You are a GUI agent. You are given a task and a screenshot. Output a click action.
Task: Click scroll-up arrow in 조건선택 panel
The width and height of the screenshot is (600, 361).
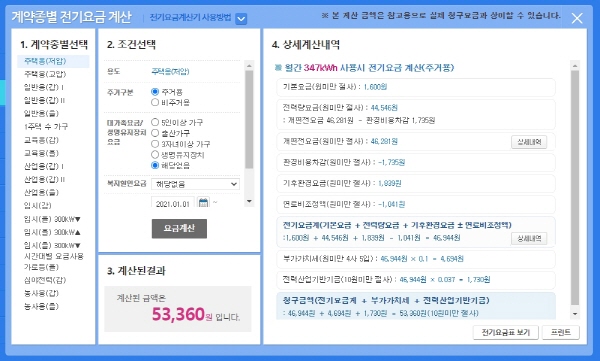[249, 66]
